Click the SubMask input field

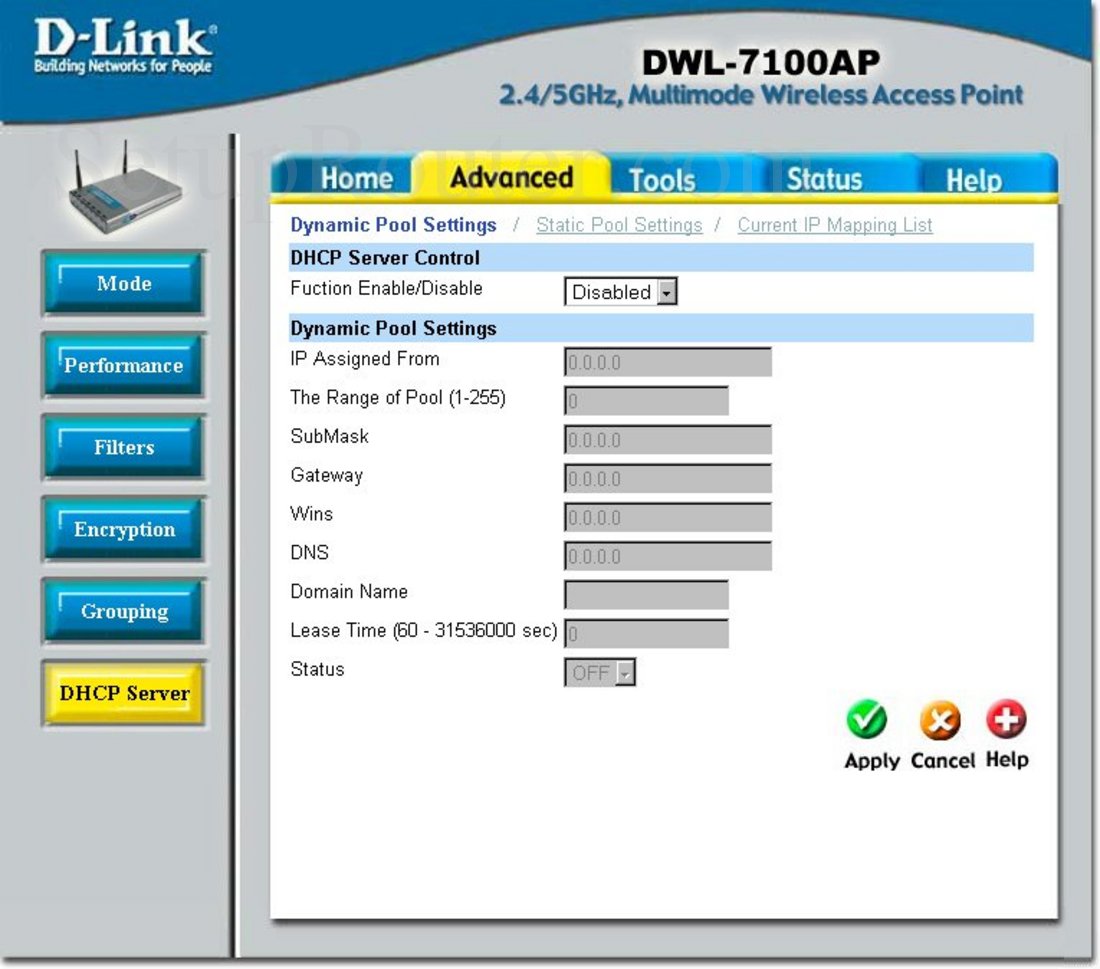[668, 440]
